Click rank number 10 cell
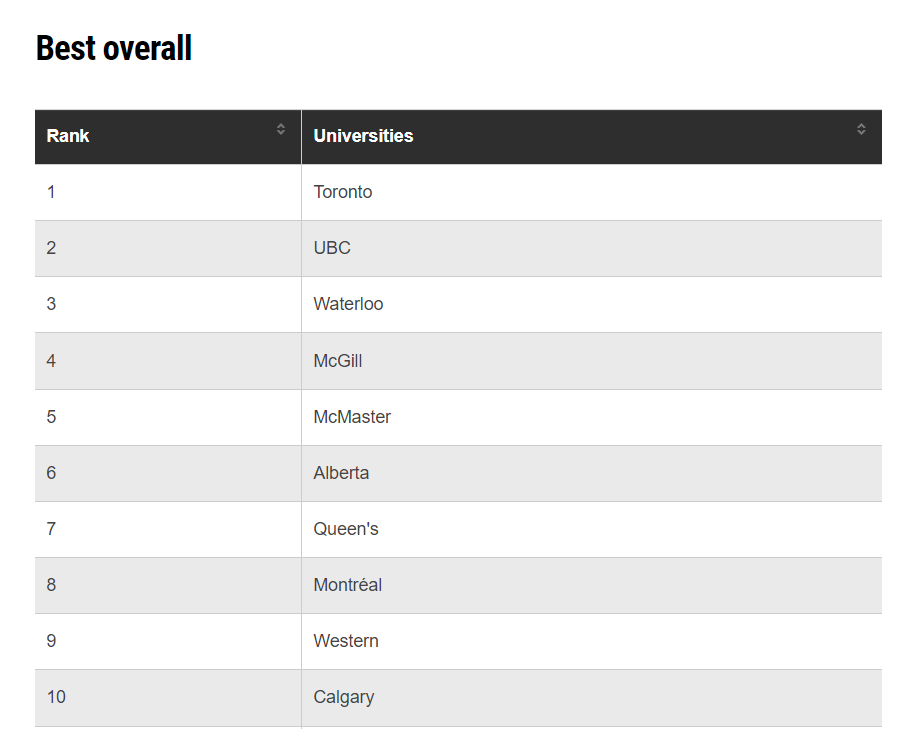This screenshot has width=909, height=729. coord(168,698)
